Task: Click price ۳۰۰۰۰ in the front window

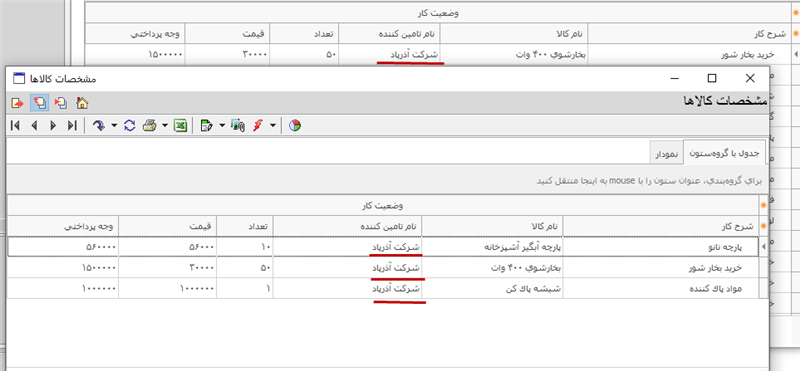Action: (x=167, y=267)
